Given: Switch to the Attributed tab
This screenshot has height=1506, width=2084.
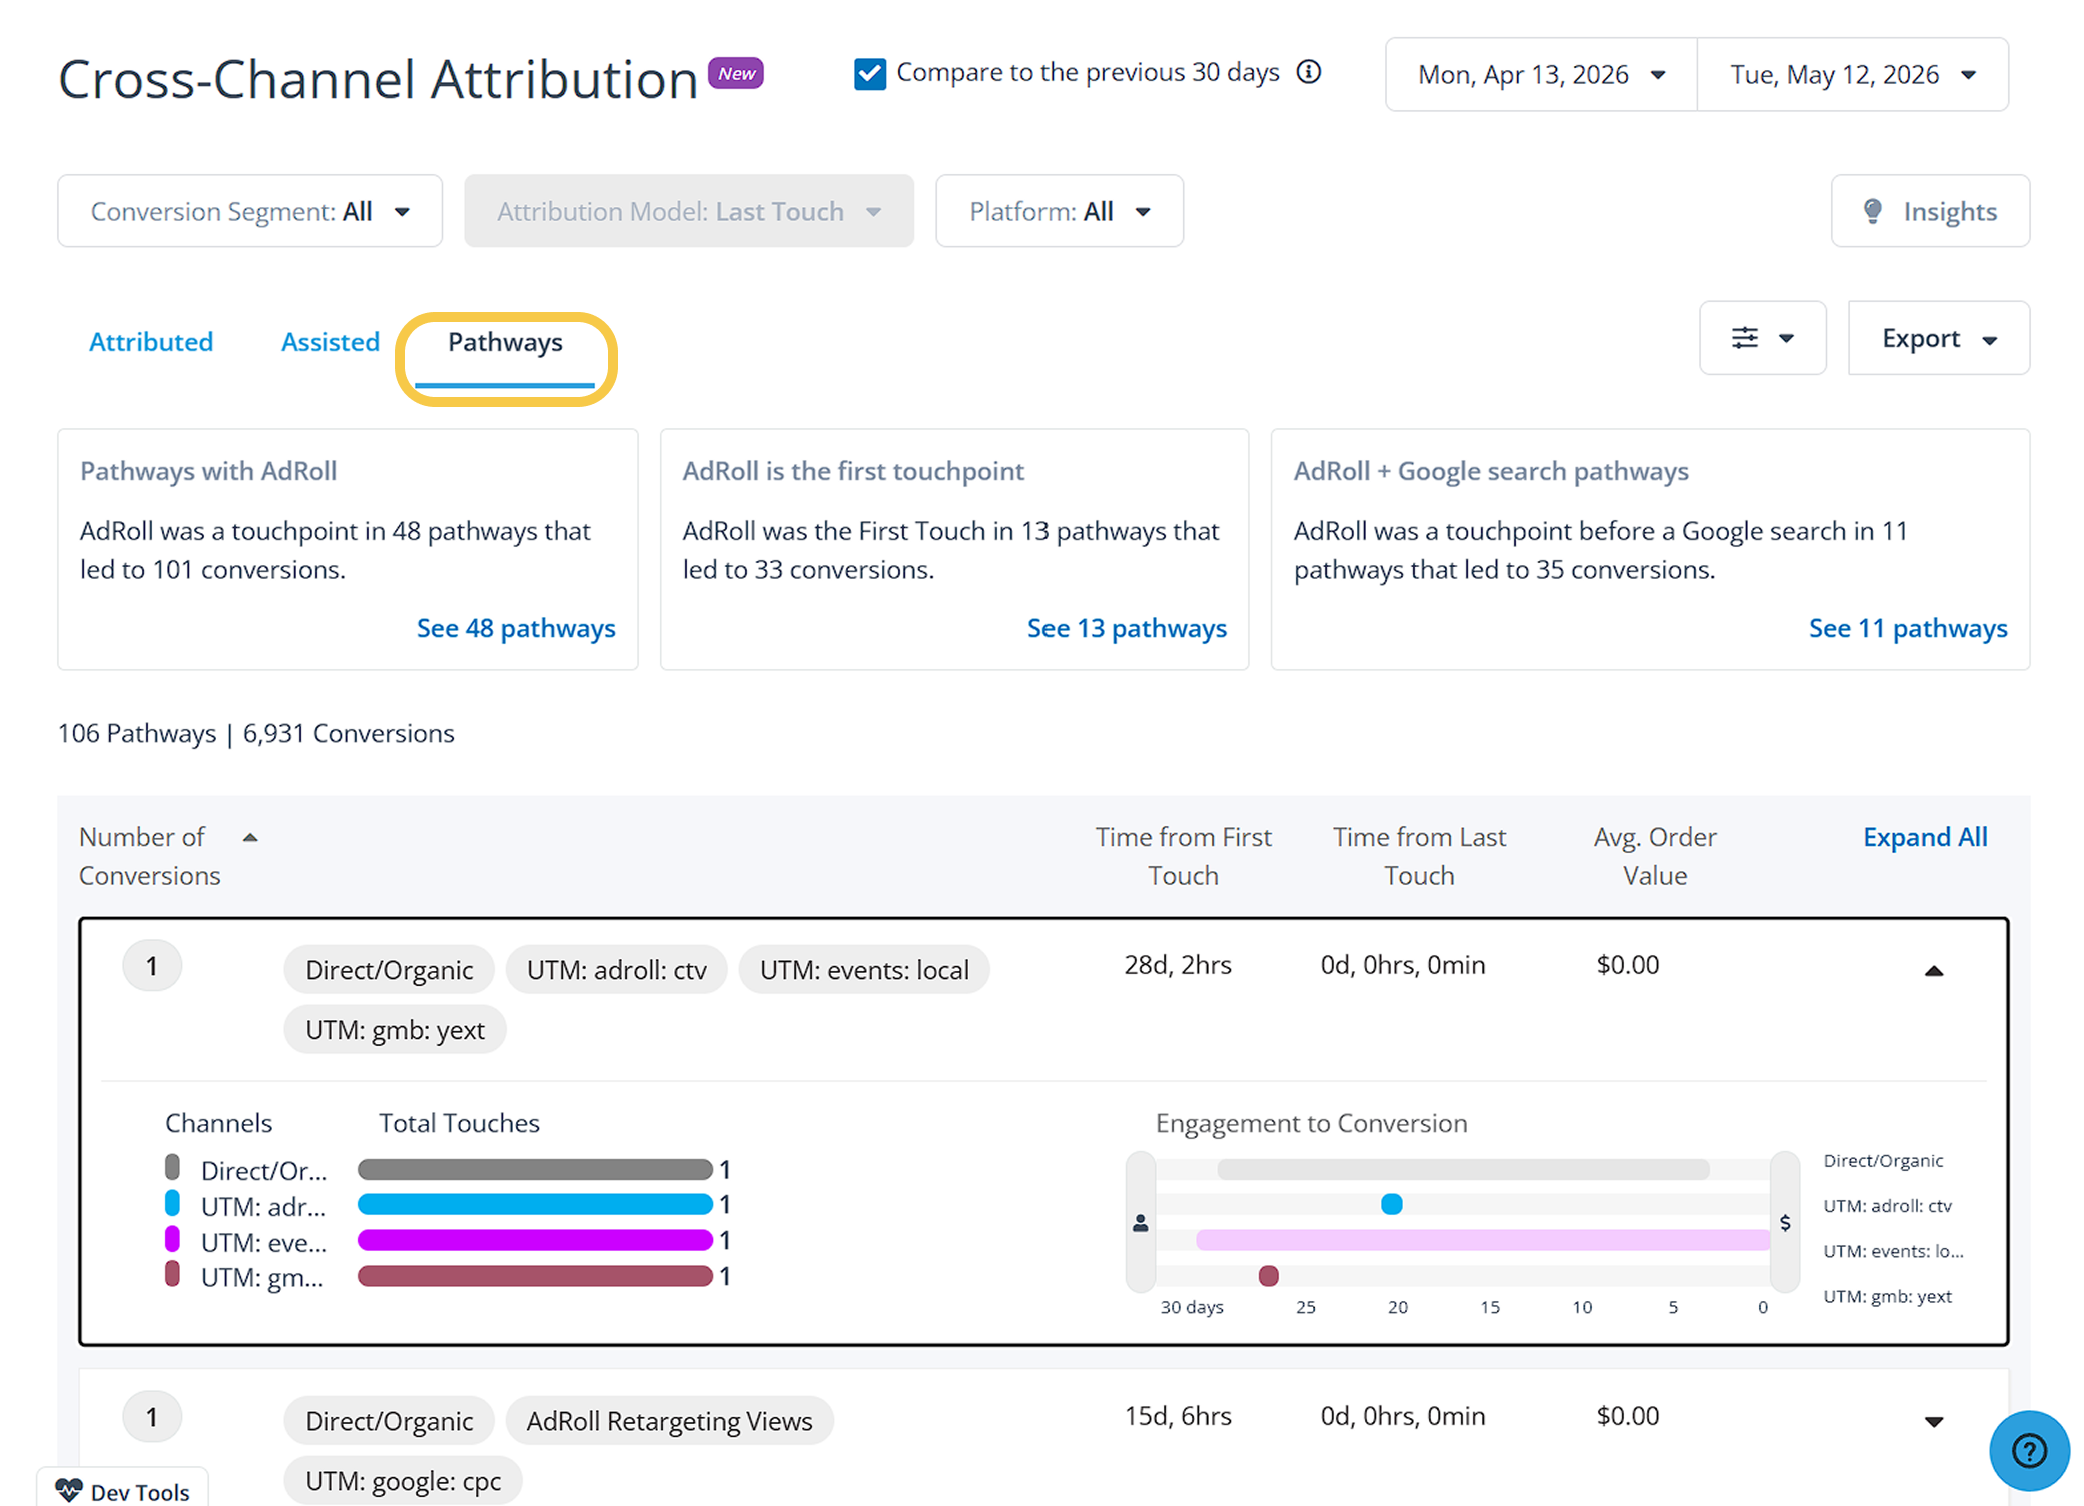Looking at the screenshot, I should pyautogui.click(x=151, y=342).
